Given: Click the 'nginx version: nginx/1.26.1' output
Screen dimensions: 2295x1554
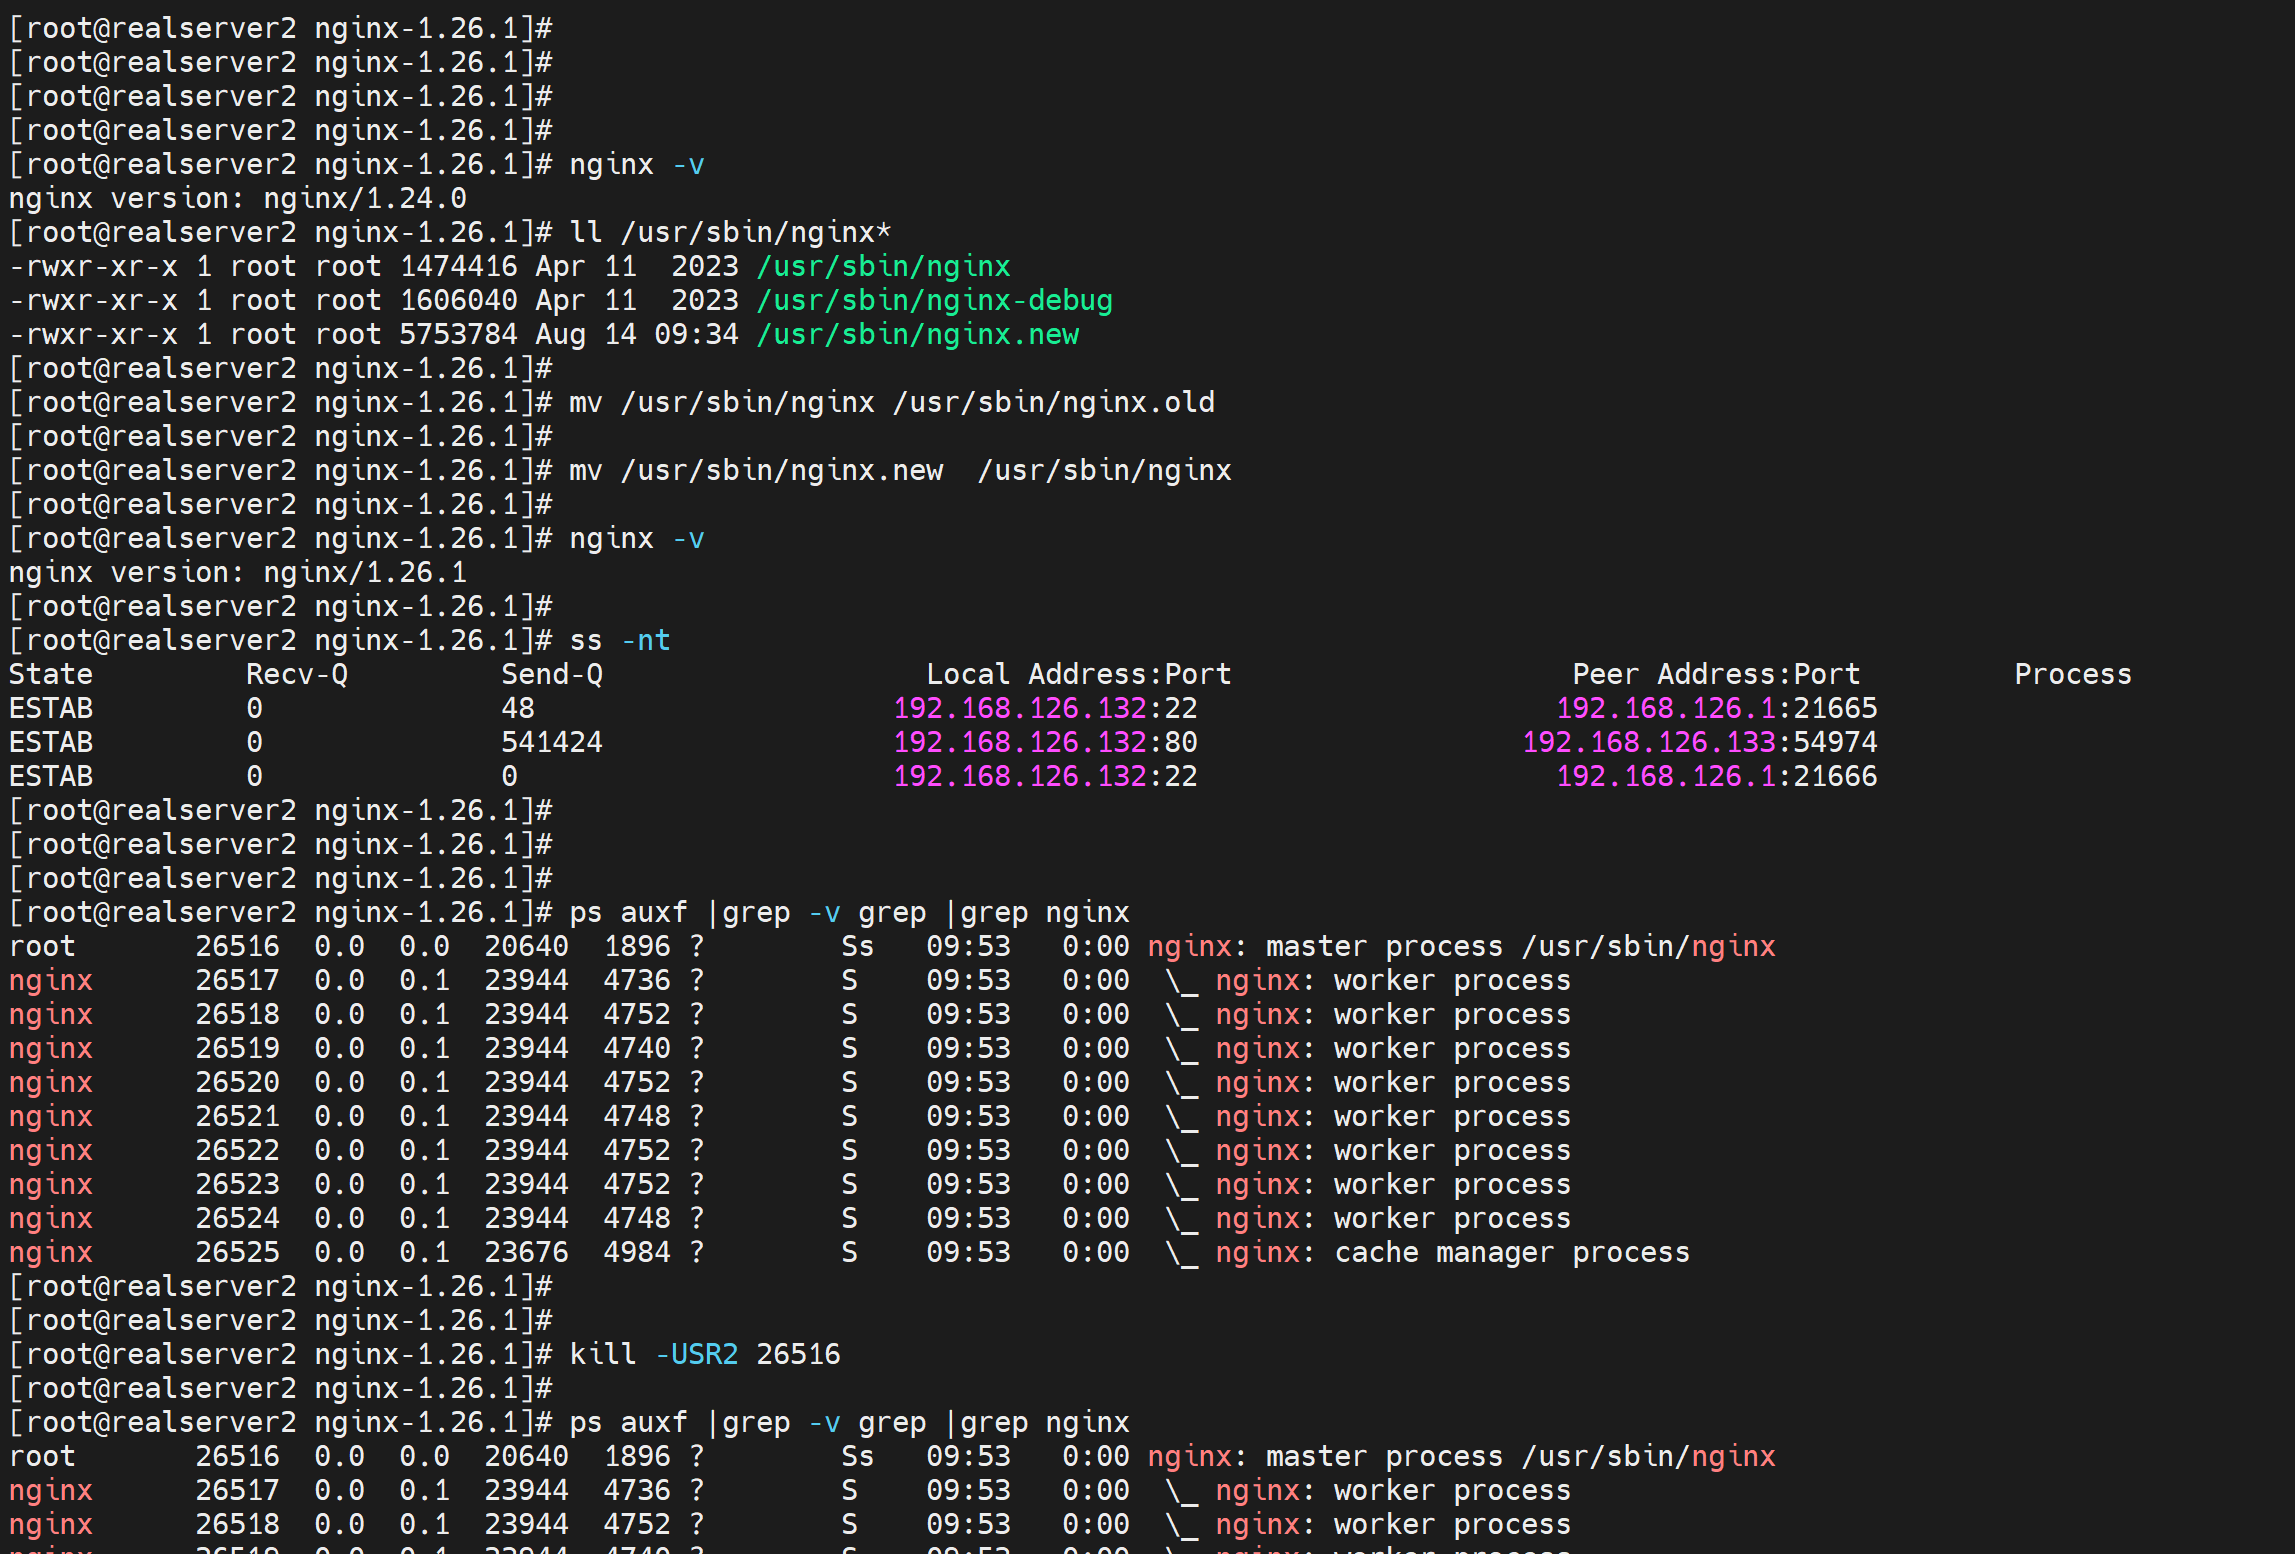Looking at the screenshot, I should point(238,572).
